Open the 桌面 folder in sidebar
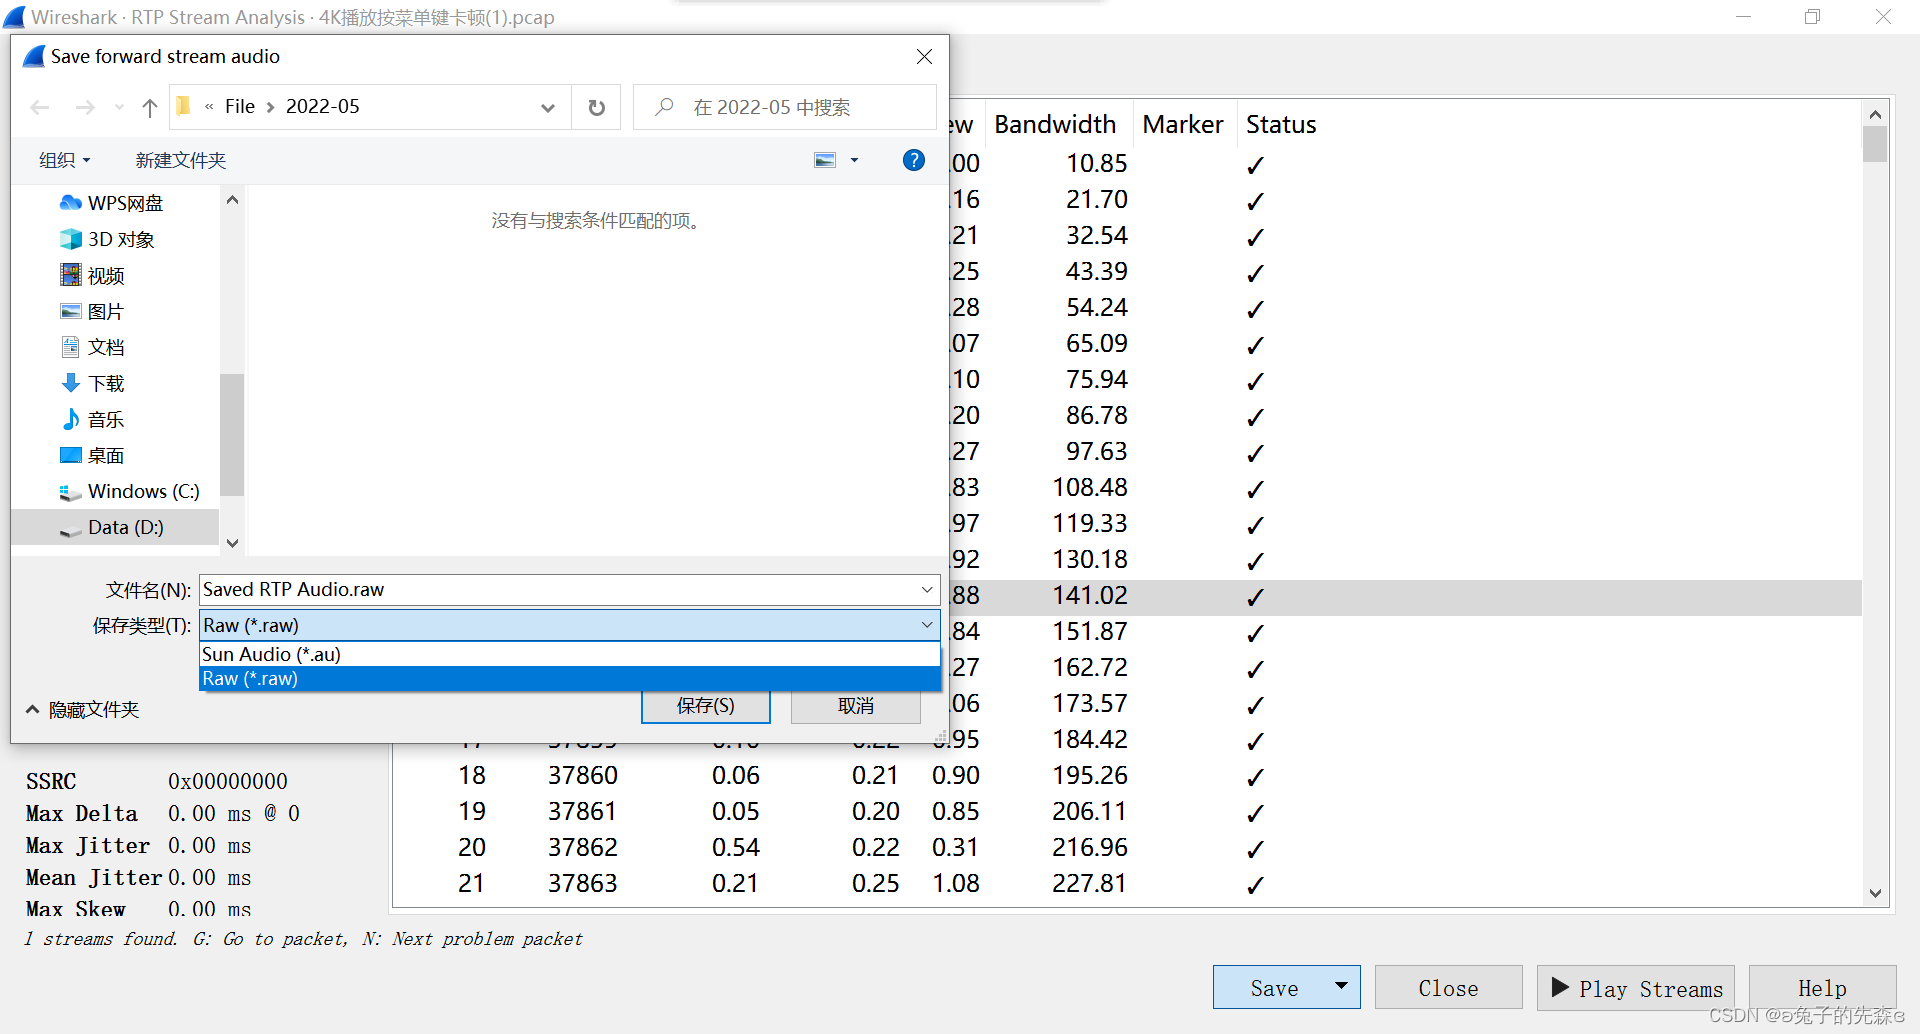 point(106,455)
